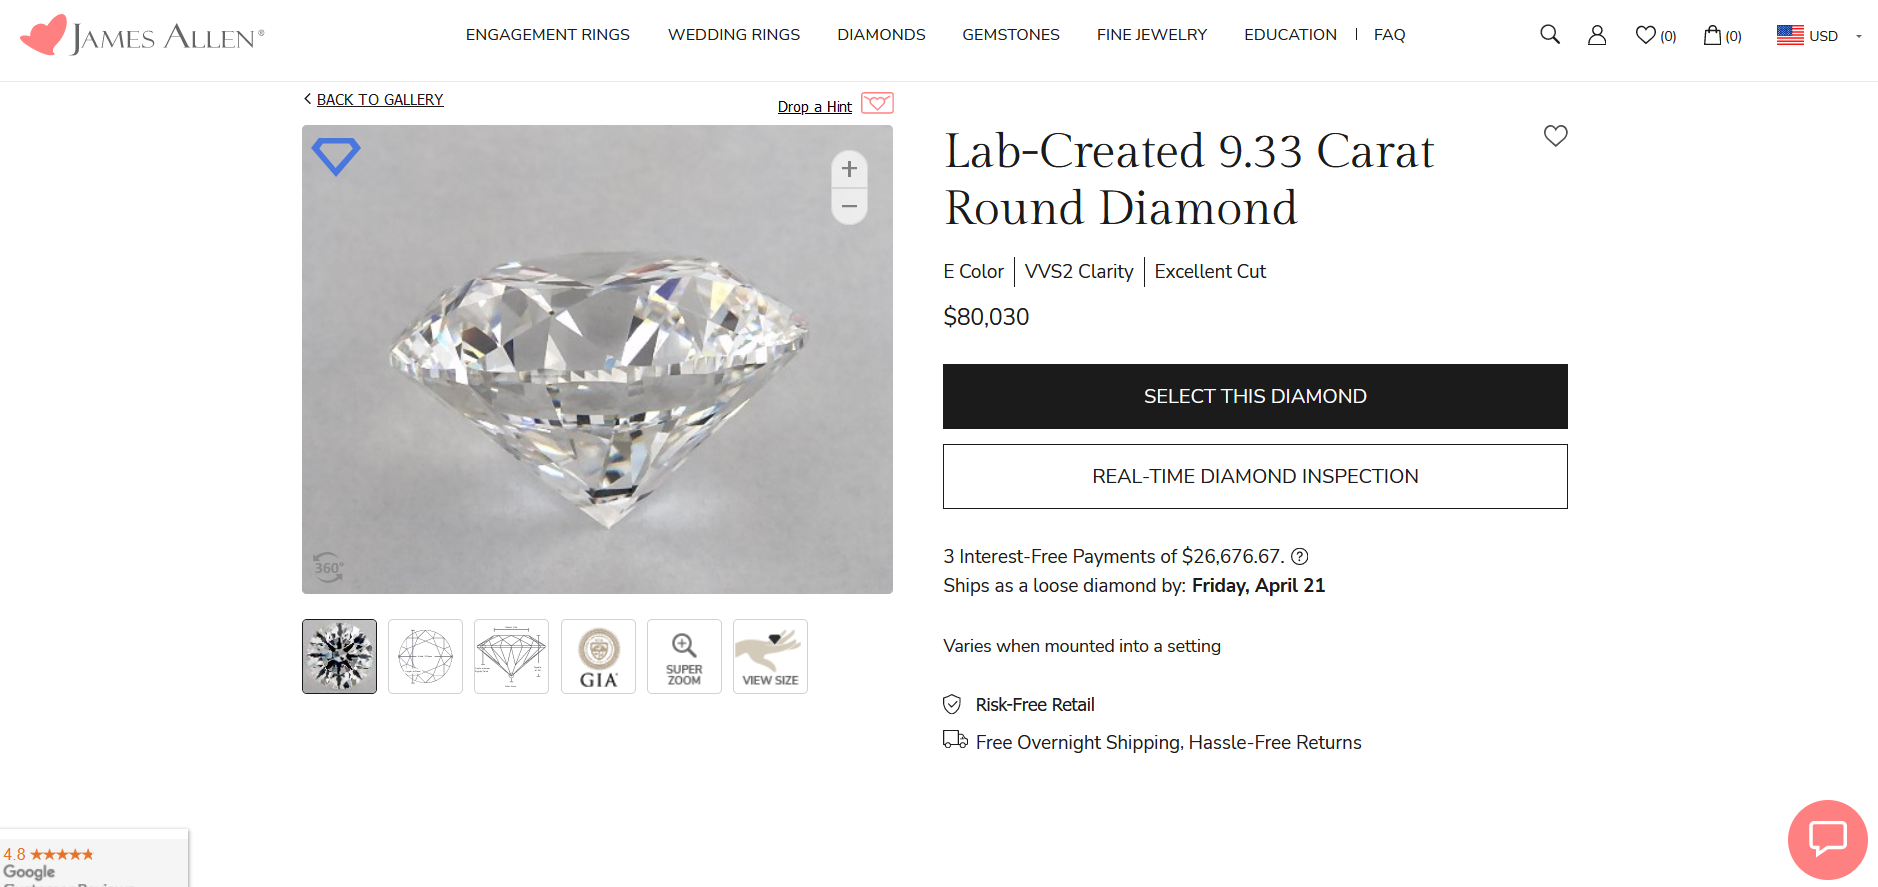The image size is (1878, 887).
Task: Click the 360 degree rotate icon
Action: tap(328, 568)
